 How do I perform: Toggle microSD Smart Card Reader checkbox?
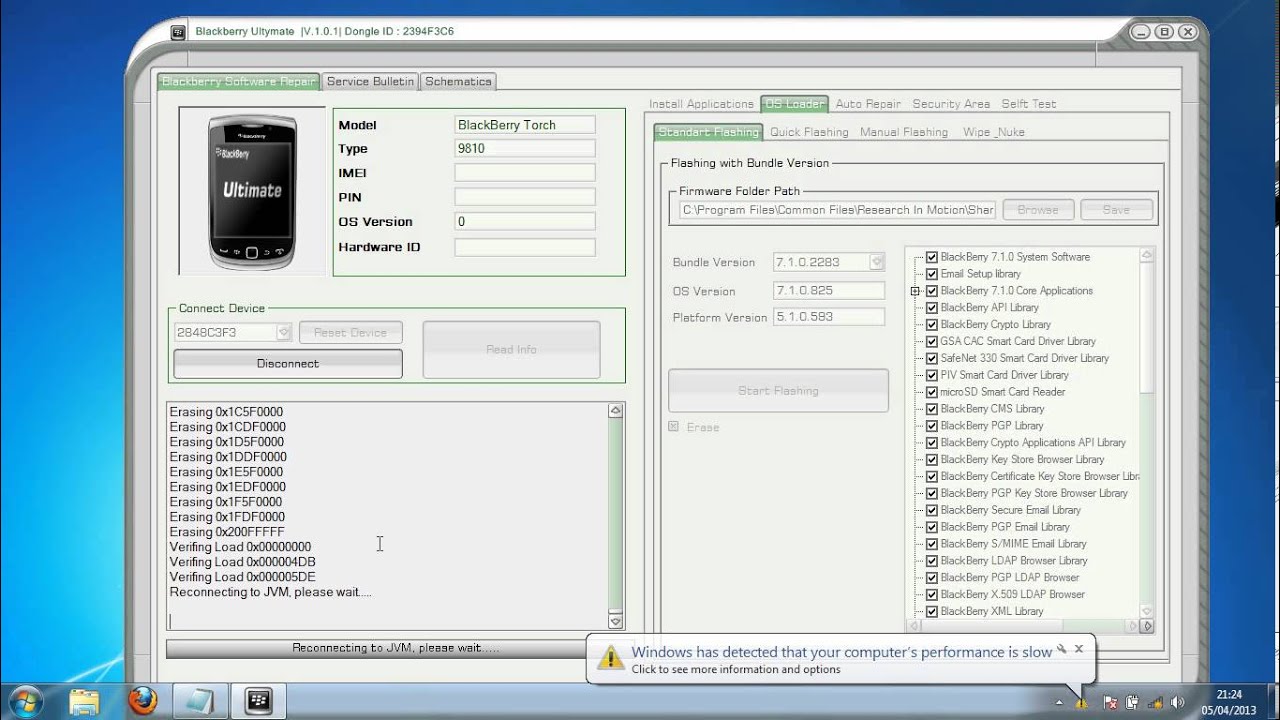point(932,392)
